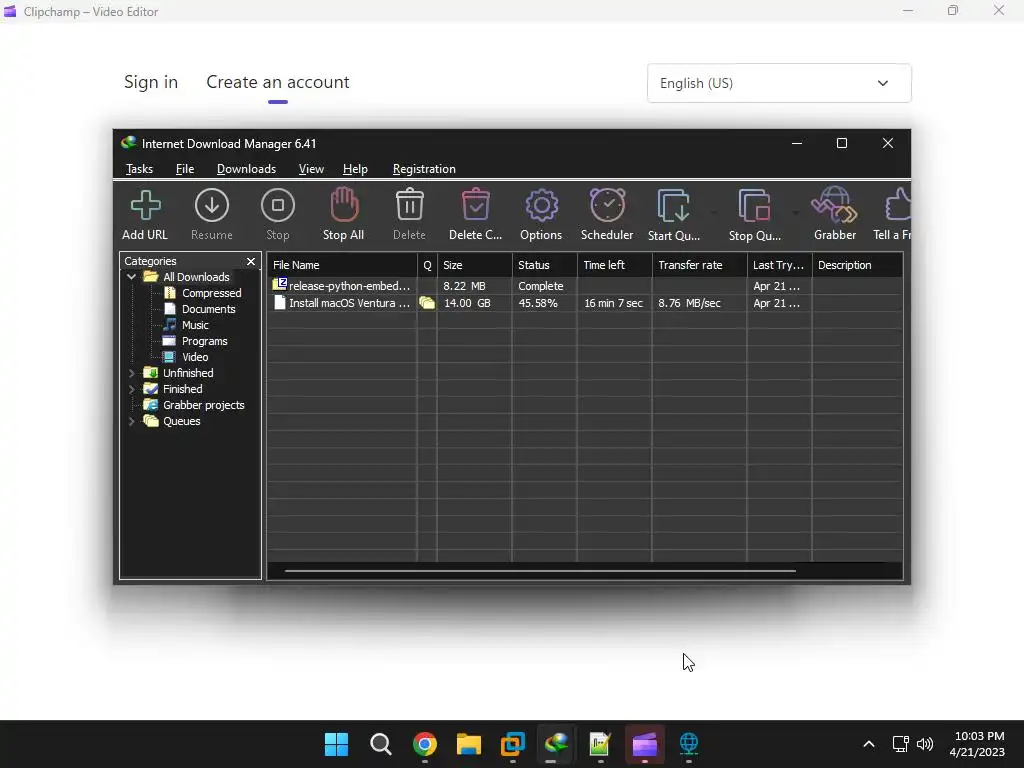The image size is (1024, 768).
Task: Click the Resume download icon
Action: (x=212, y=214)
